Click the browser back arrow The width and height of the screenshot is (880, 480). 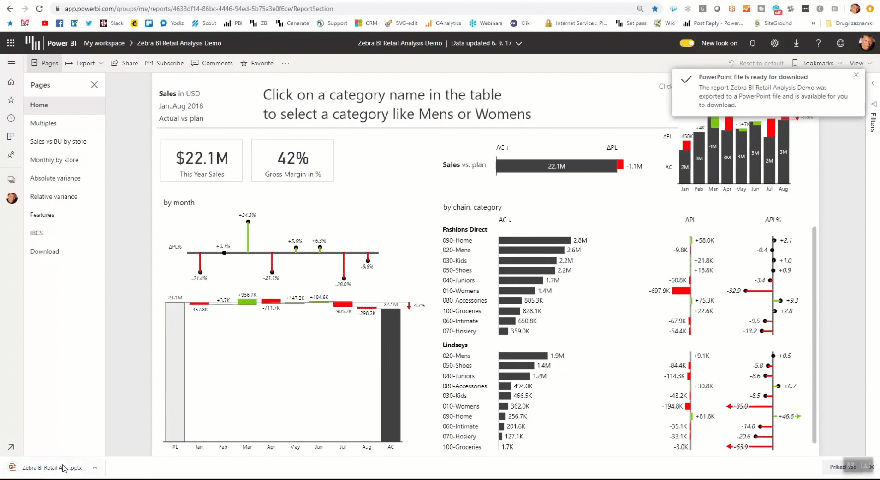[x=10, y=8]
